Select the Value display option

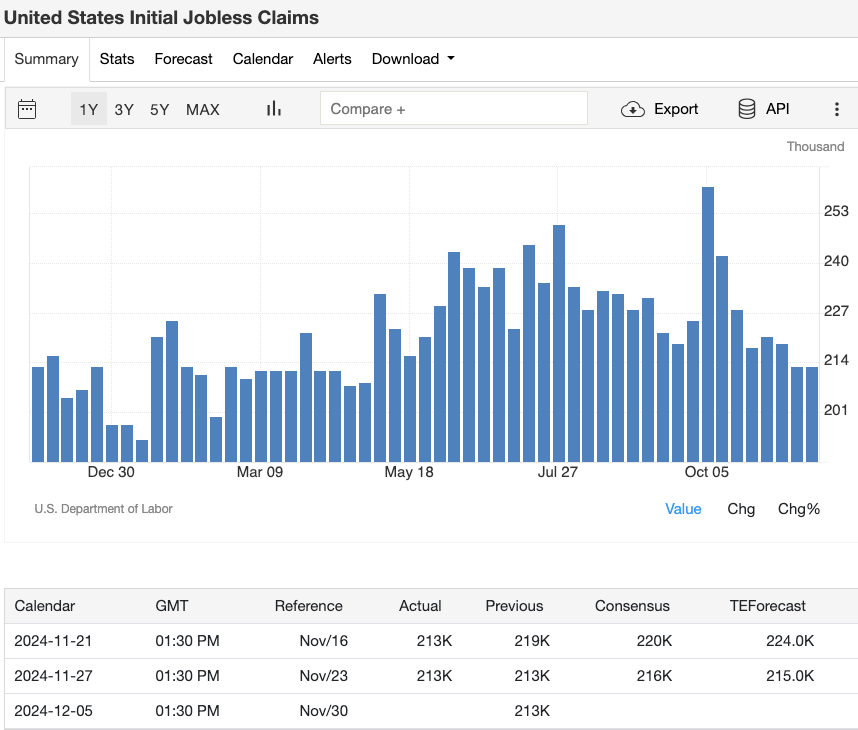[683, 509]
